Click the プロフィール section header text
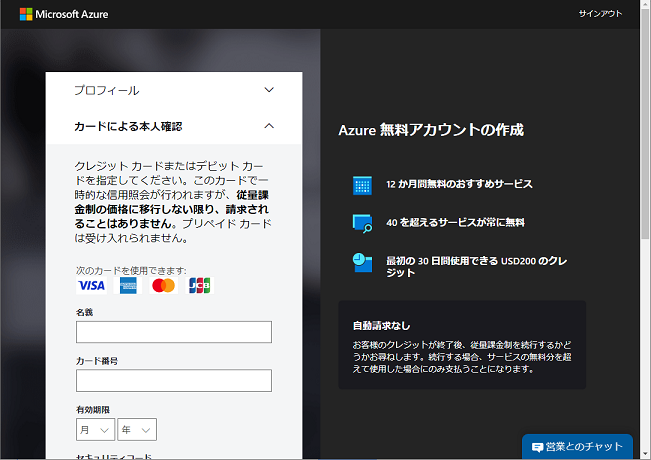 (x=107, y=90)
